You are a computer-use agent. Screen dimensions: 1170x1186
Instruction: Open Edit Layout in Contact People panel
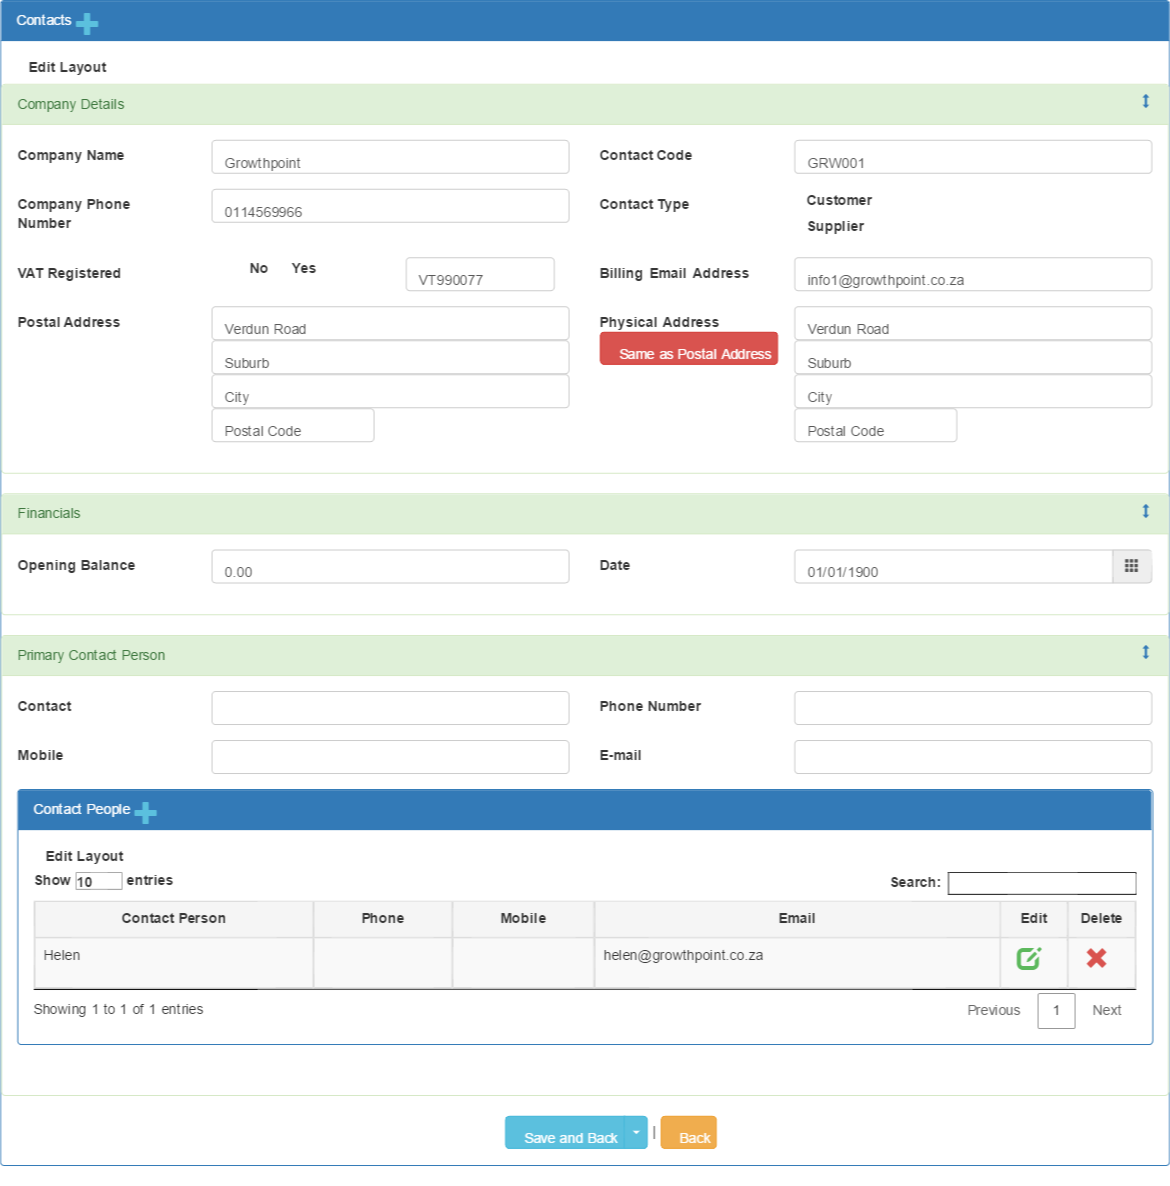[x=84, y=856]
